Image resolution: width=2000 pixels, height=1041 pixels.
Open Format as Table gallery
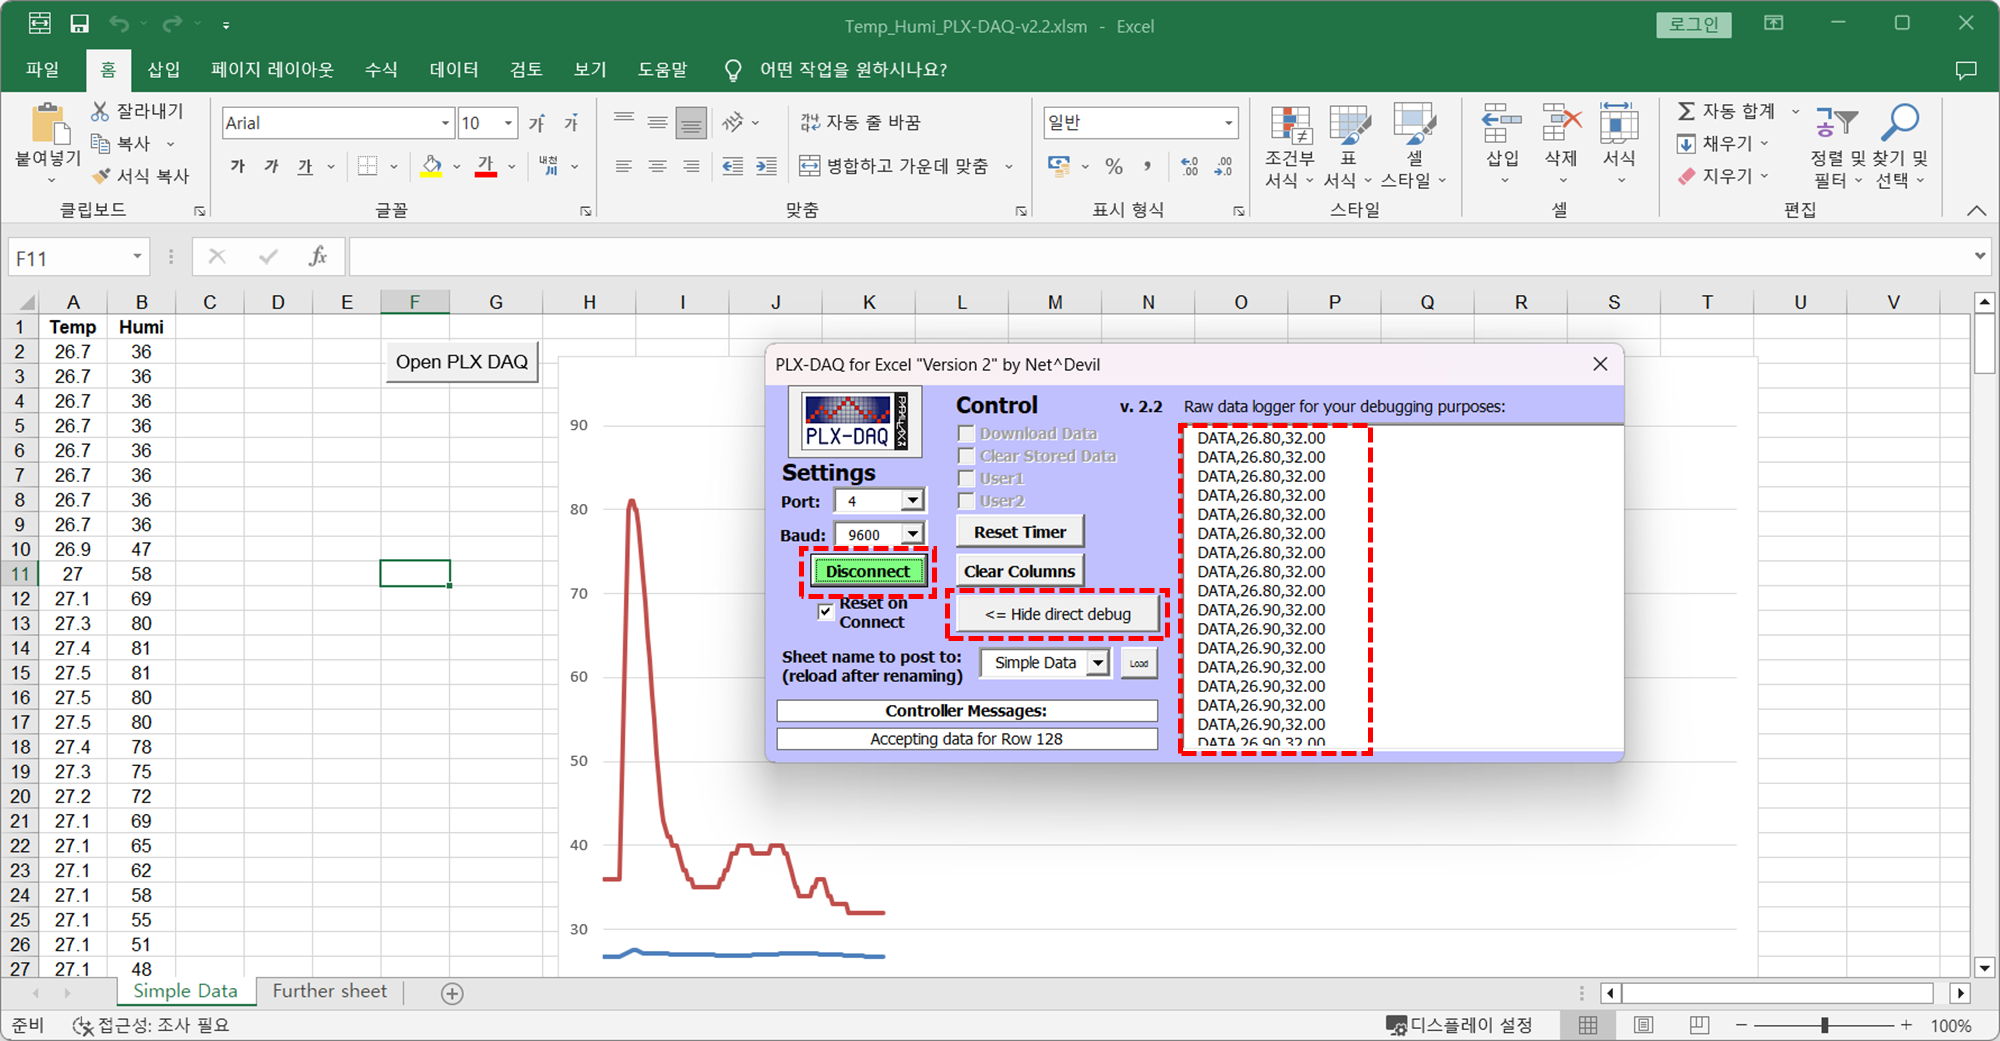[1348, 146]
